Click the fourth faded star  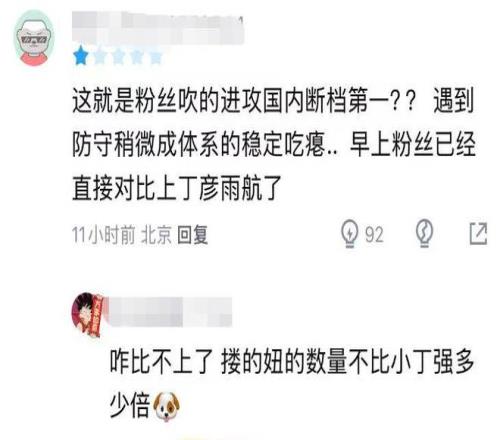pos(137,57)
